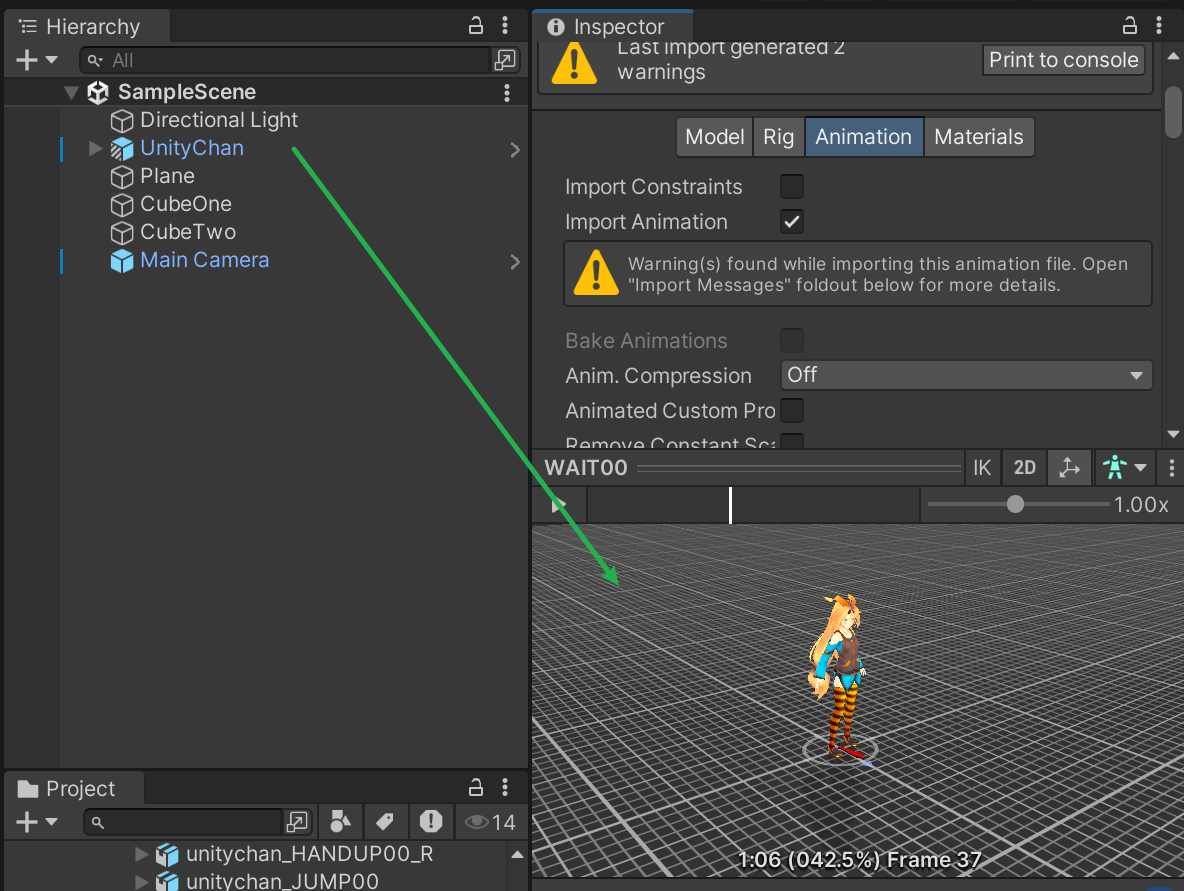Viewport: 1184px width, 891px height.
Task: Toggle hidden packages visibility count
Action: (490, 822)
